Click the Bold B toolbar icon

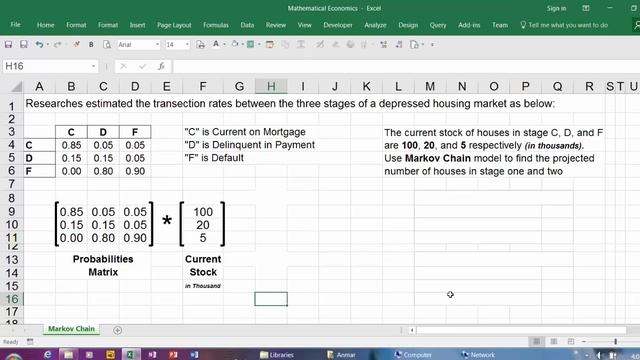91,44
